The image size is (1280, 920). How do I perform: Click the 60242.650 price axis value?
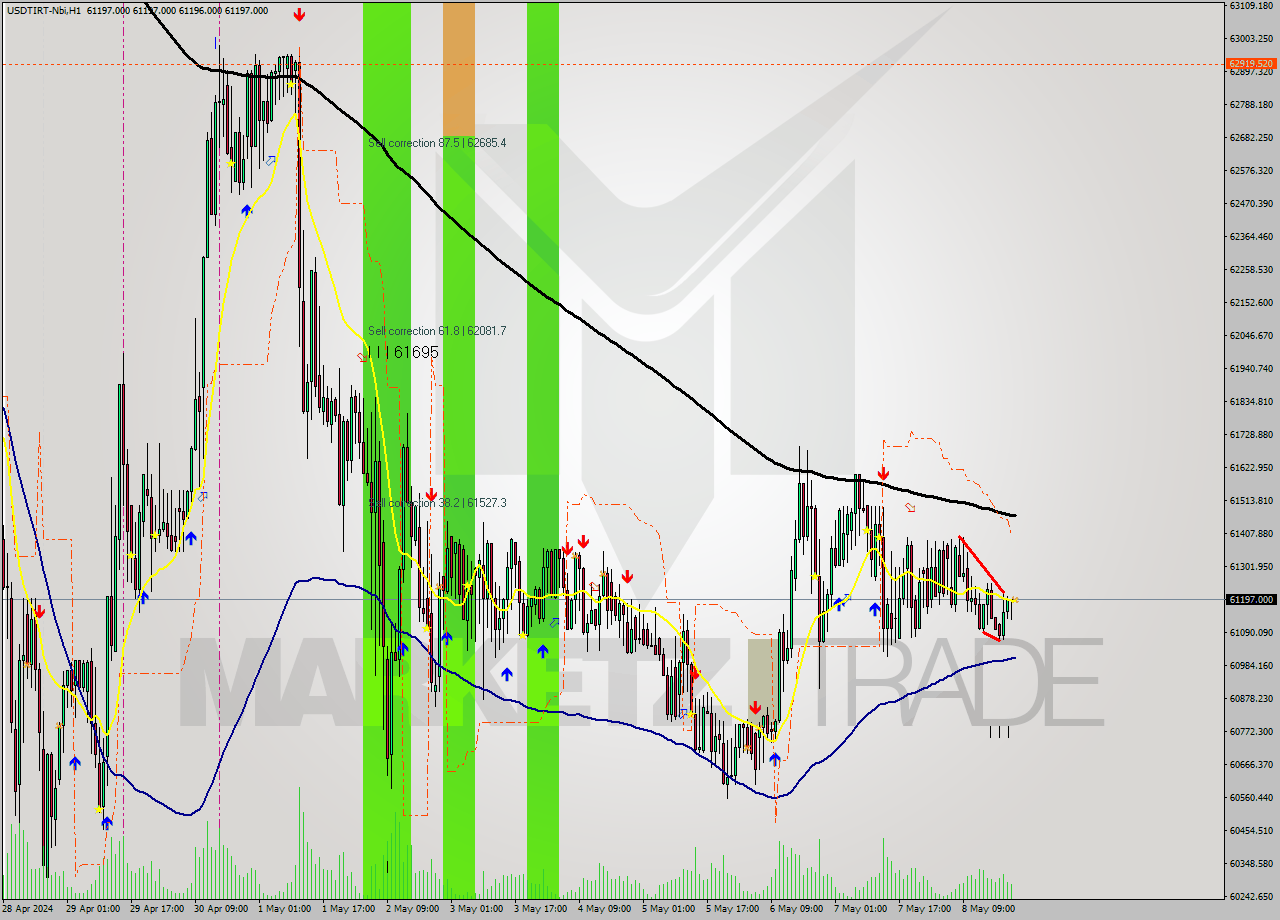click(x=1251, y=896)
